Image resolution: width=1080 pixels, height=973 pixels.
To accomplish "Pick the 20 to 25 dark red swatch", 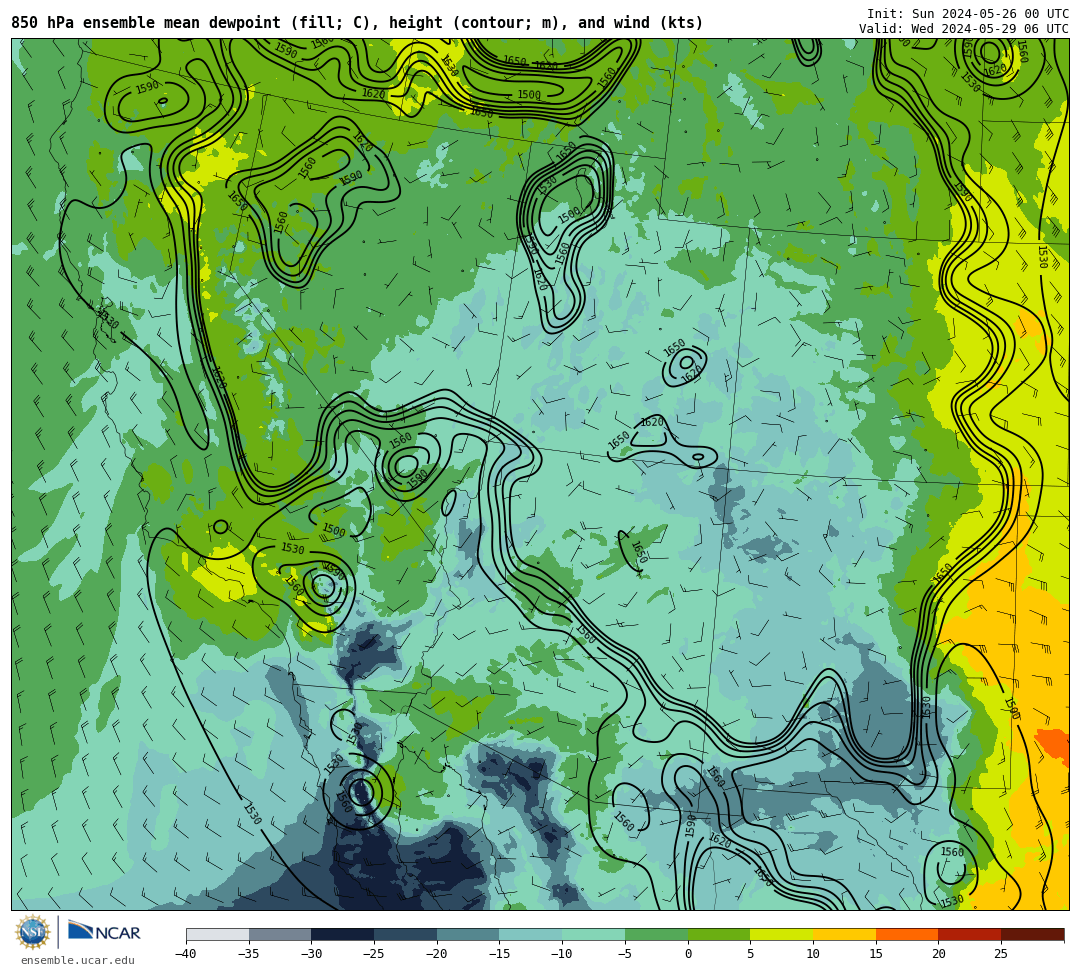I will coord(970,934).
